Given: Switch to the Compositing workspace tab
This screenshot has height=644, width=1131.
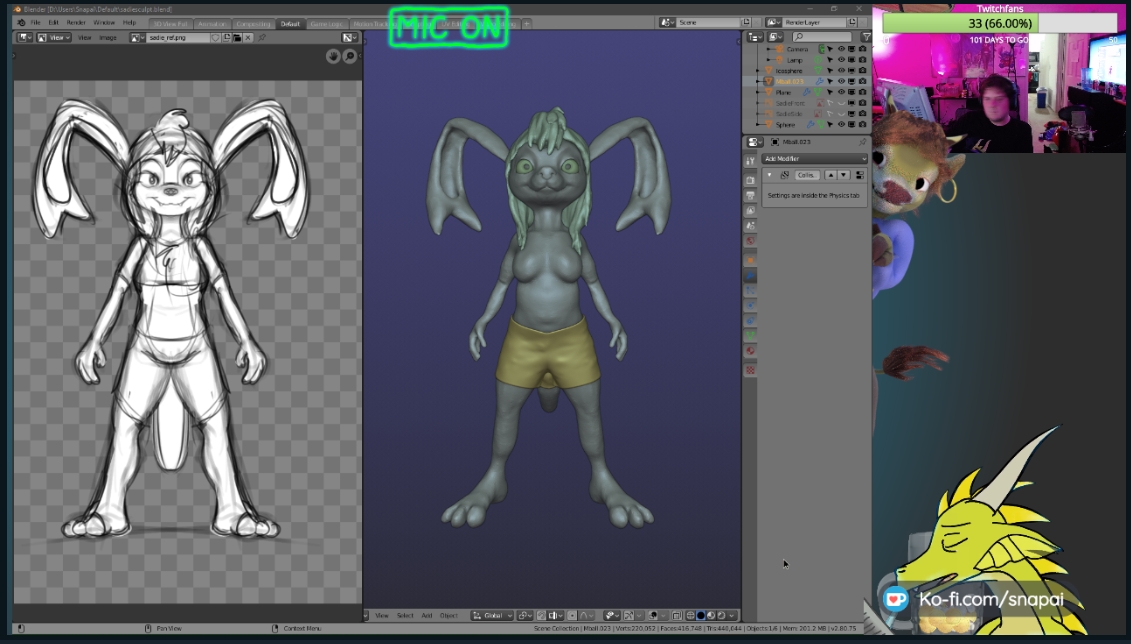Looking at the screenshot, I should pyautogui.click(x=251, y=23).
